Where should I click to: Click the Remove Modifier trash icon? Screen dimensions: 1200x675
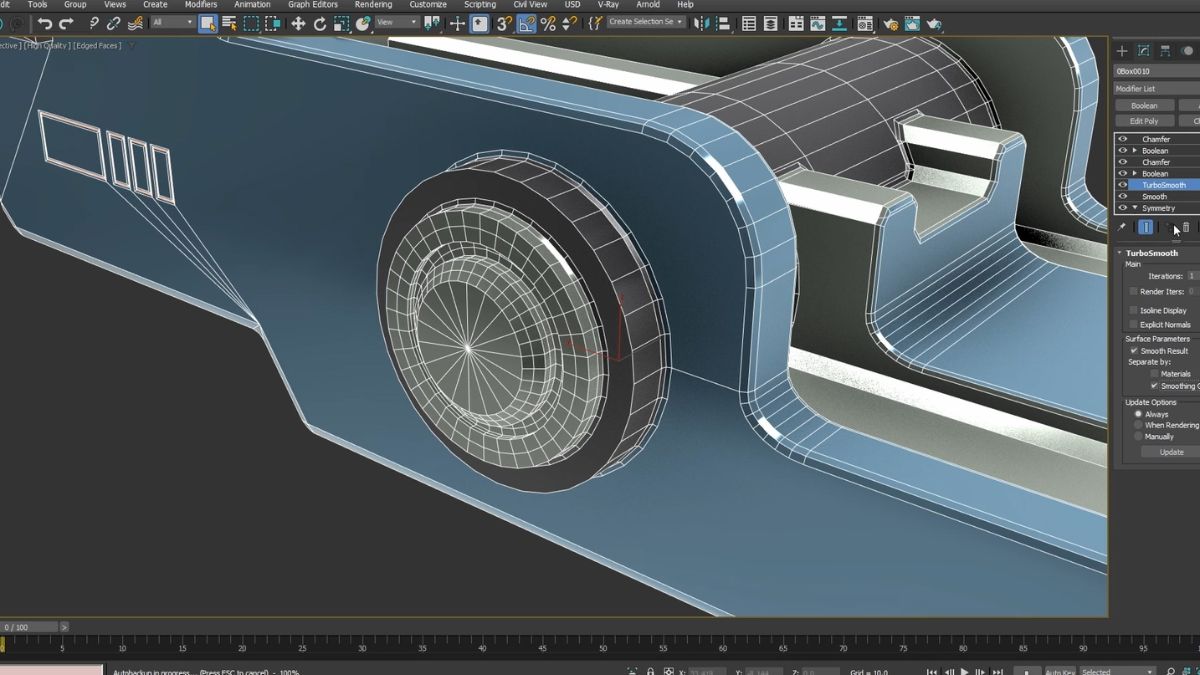coord(1186,227)
